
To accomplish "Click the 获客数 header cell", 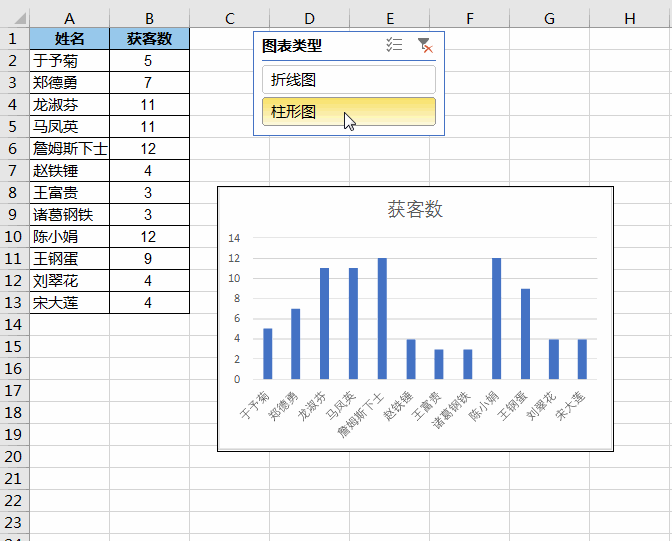I will 149,39.
